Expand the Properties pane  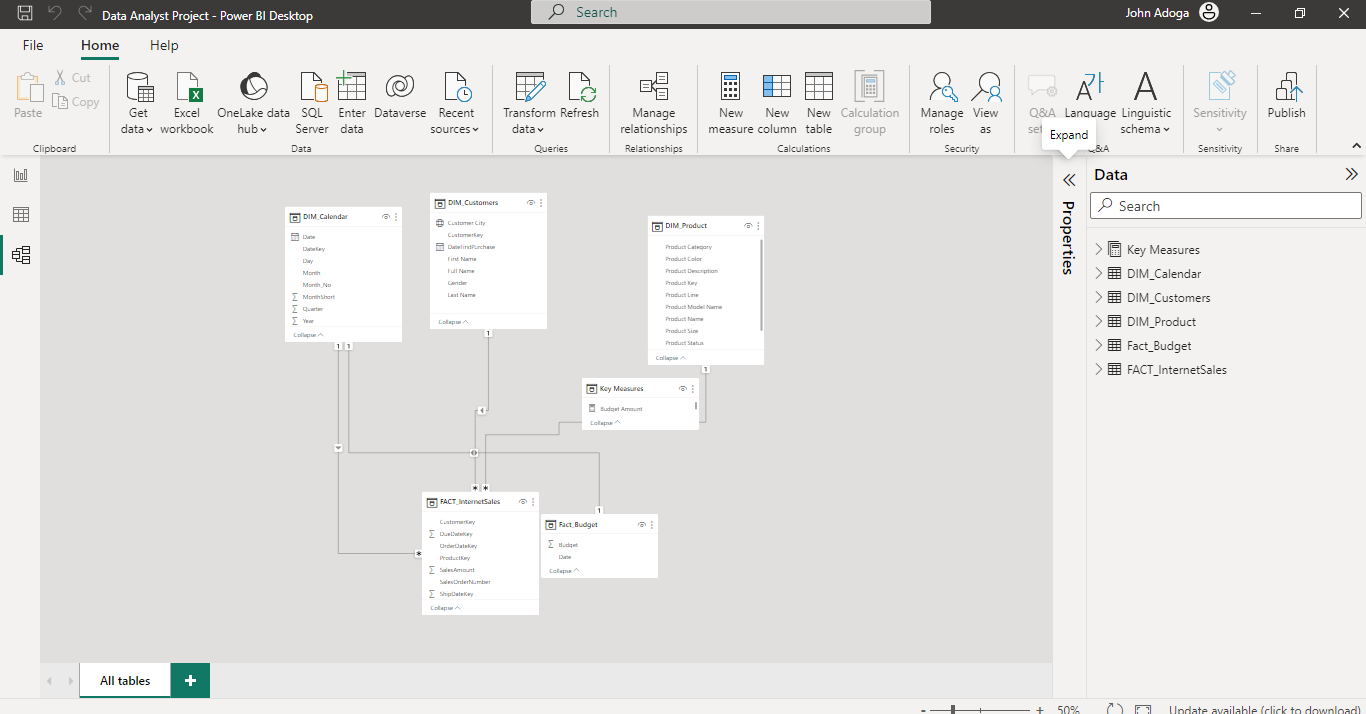(1069, 180)
